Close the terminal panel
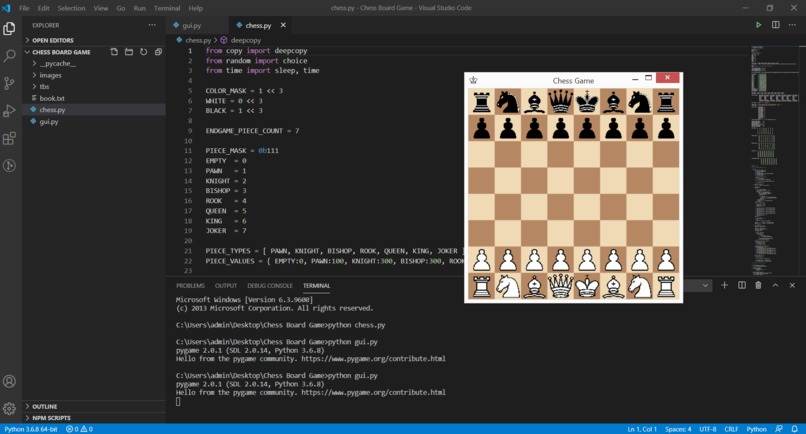 (x=792, y=285)
